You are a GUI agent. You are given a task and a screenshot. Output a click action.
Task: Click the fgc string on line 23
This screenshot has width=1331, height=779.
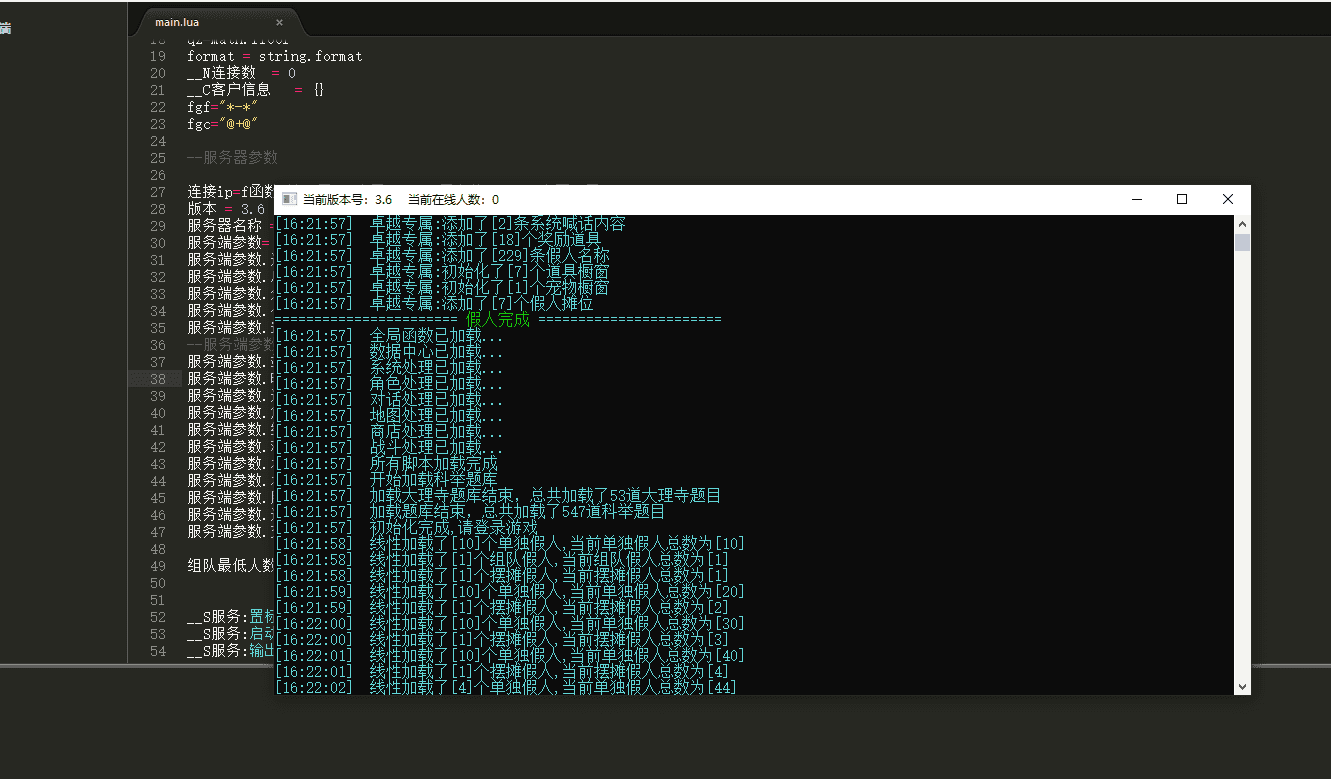240,124
